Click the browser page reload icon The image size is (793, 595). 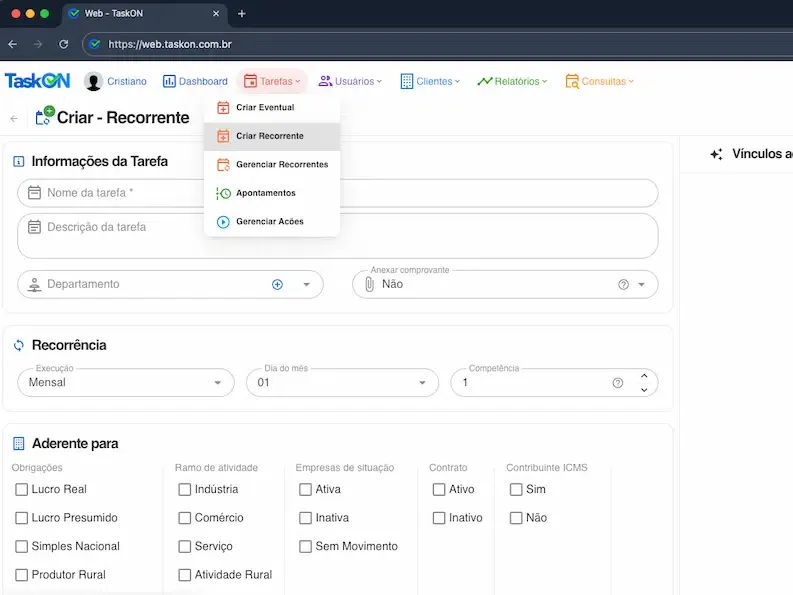[x=64, y=44]
